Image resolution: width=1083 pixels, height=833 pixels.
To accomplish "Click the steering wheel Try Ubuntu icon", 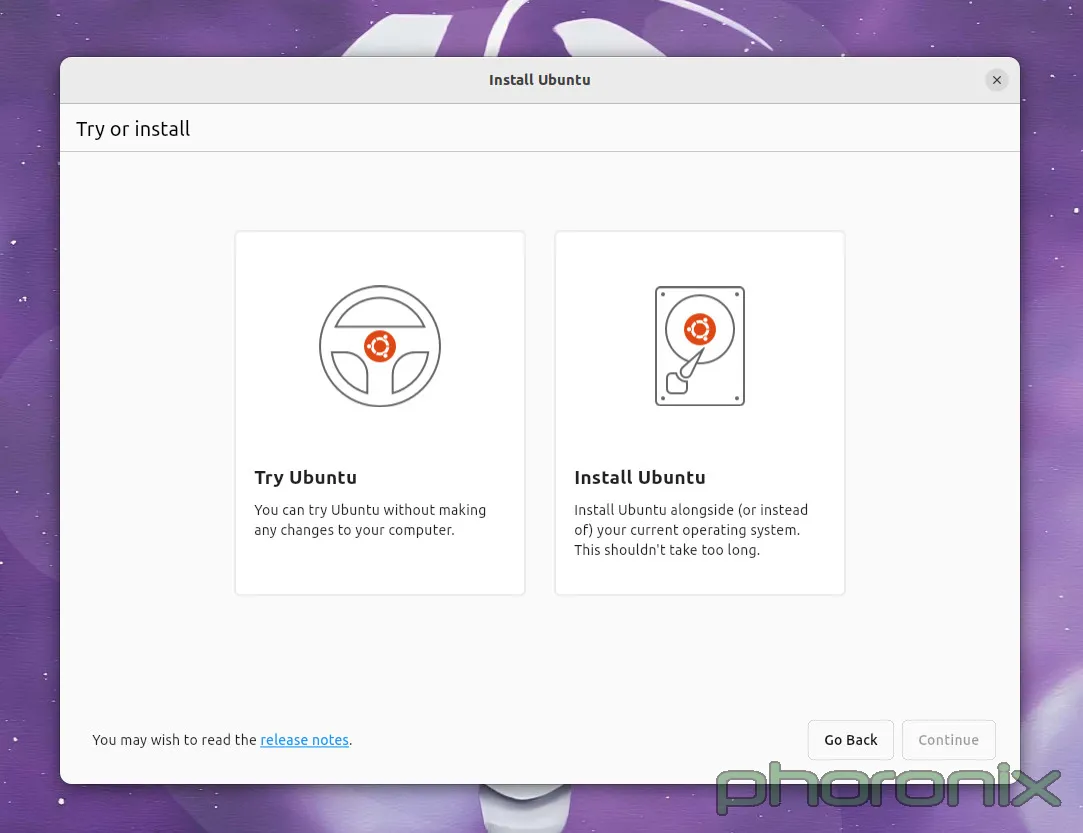I will pos(380,346).
